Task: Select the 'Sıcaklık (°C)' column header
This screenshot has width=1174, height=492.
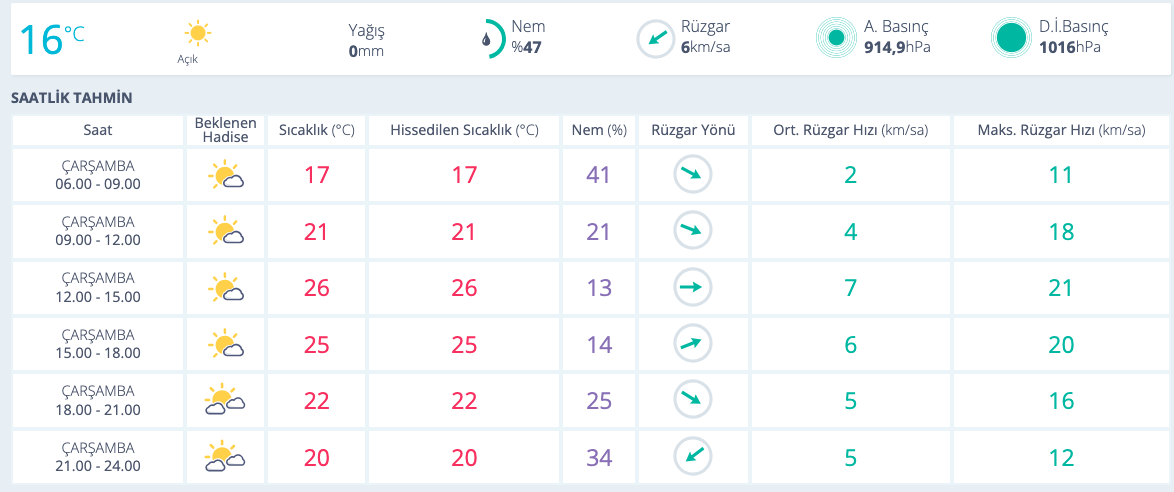Action: [316, 131]
